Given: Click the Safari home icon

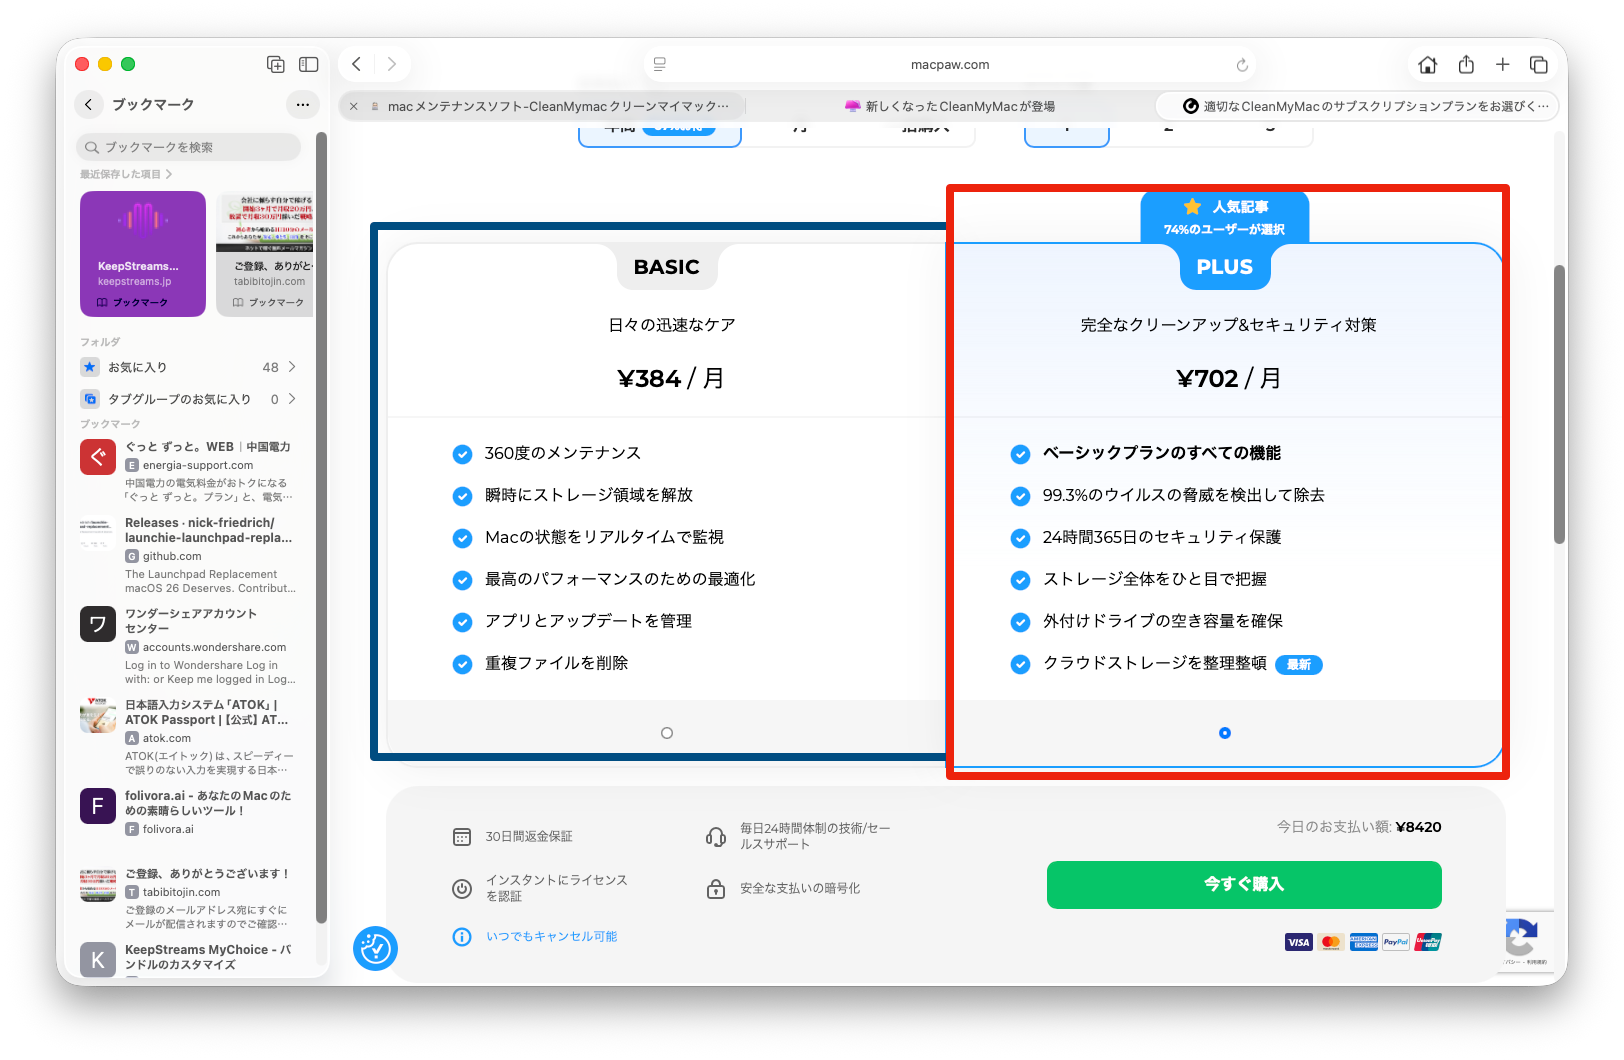Looking at the screenshot, I should click(x=1427, y=65).
